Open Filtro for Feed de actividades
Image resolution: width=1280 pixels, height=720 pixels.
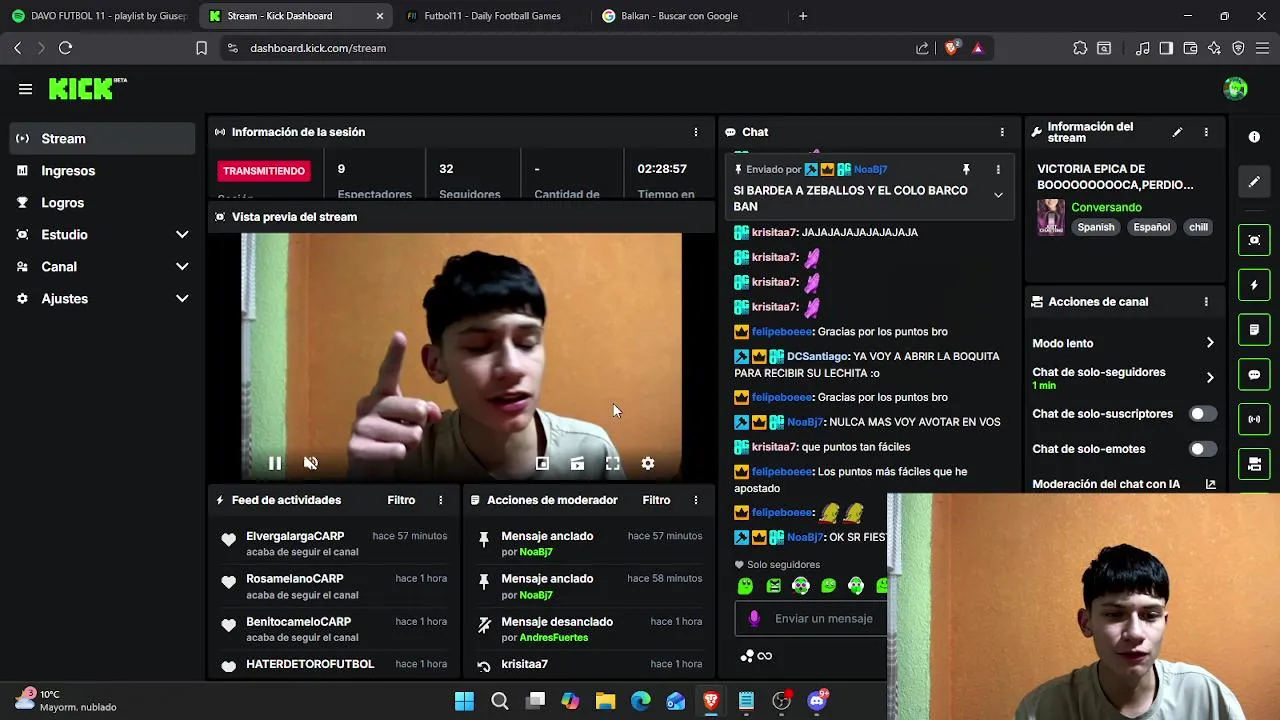click(401, 500)
